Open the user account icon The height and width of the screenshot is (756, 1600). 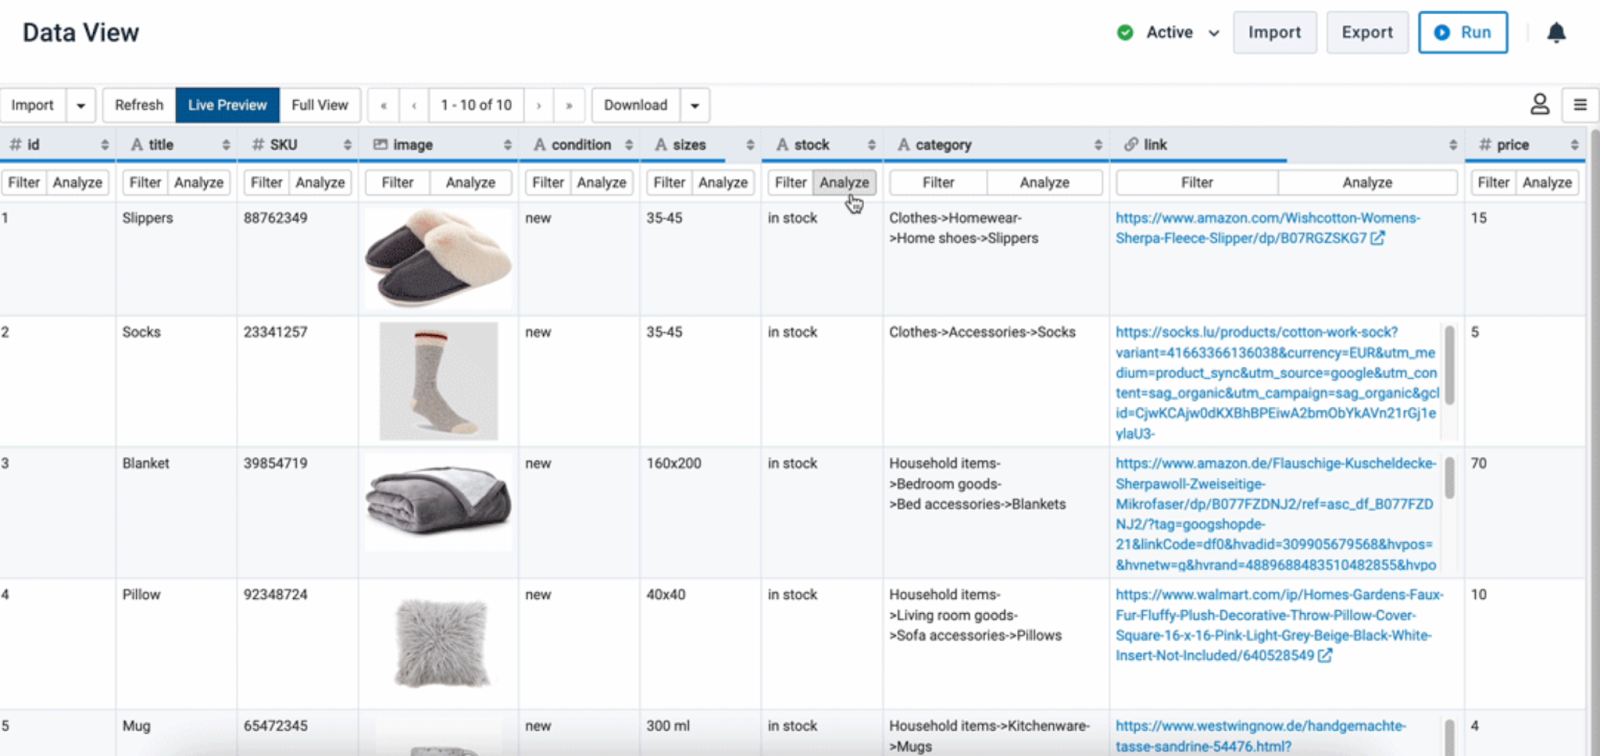point(1540,104)
